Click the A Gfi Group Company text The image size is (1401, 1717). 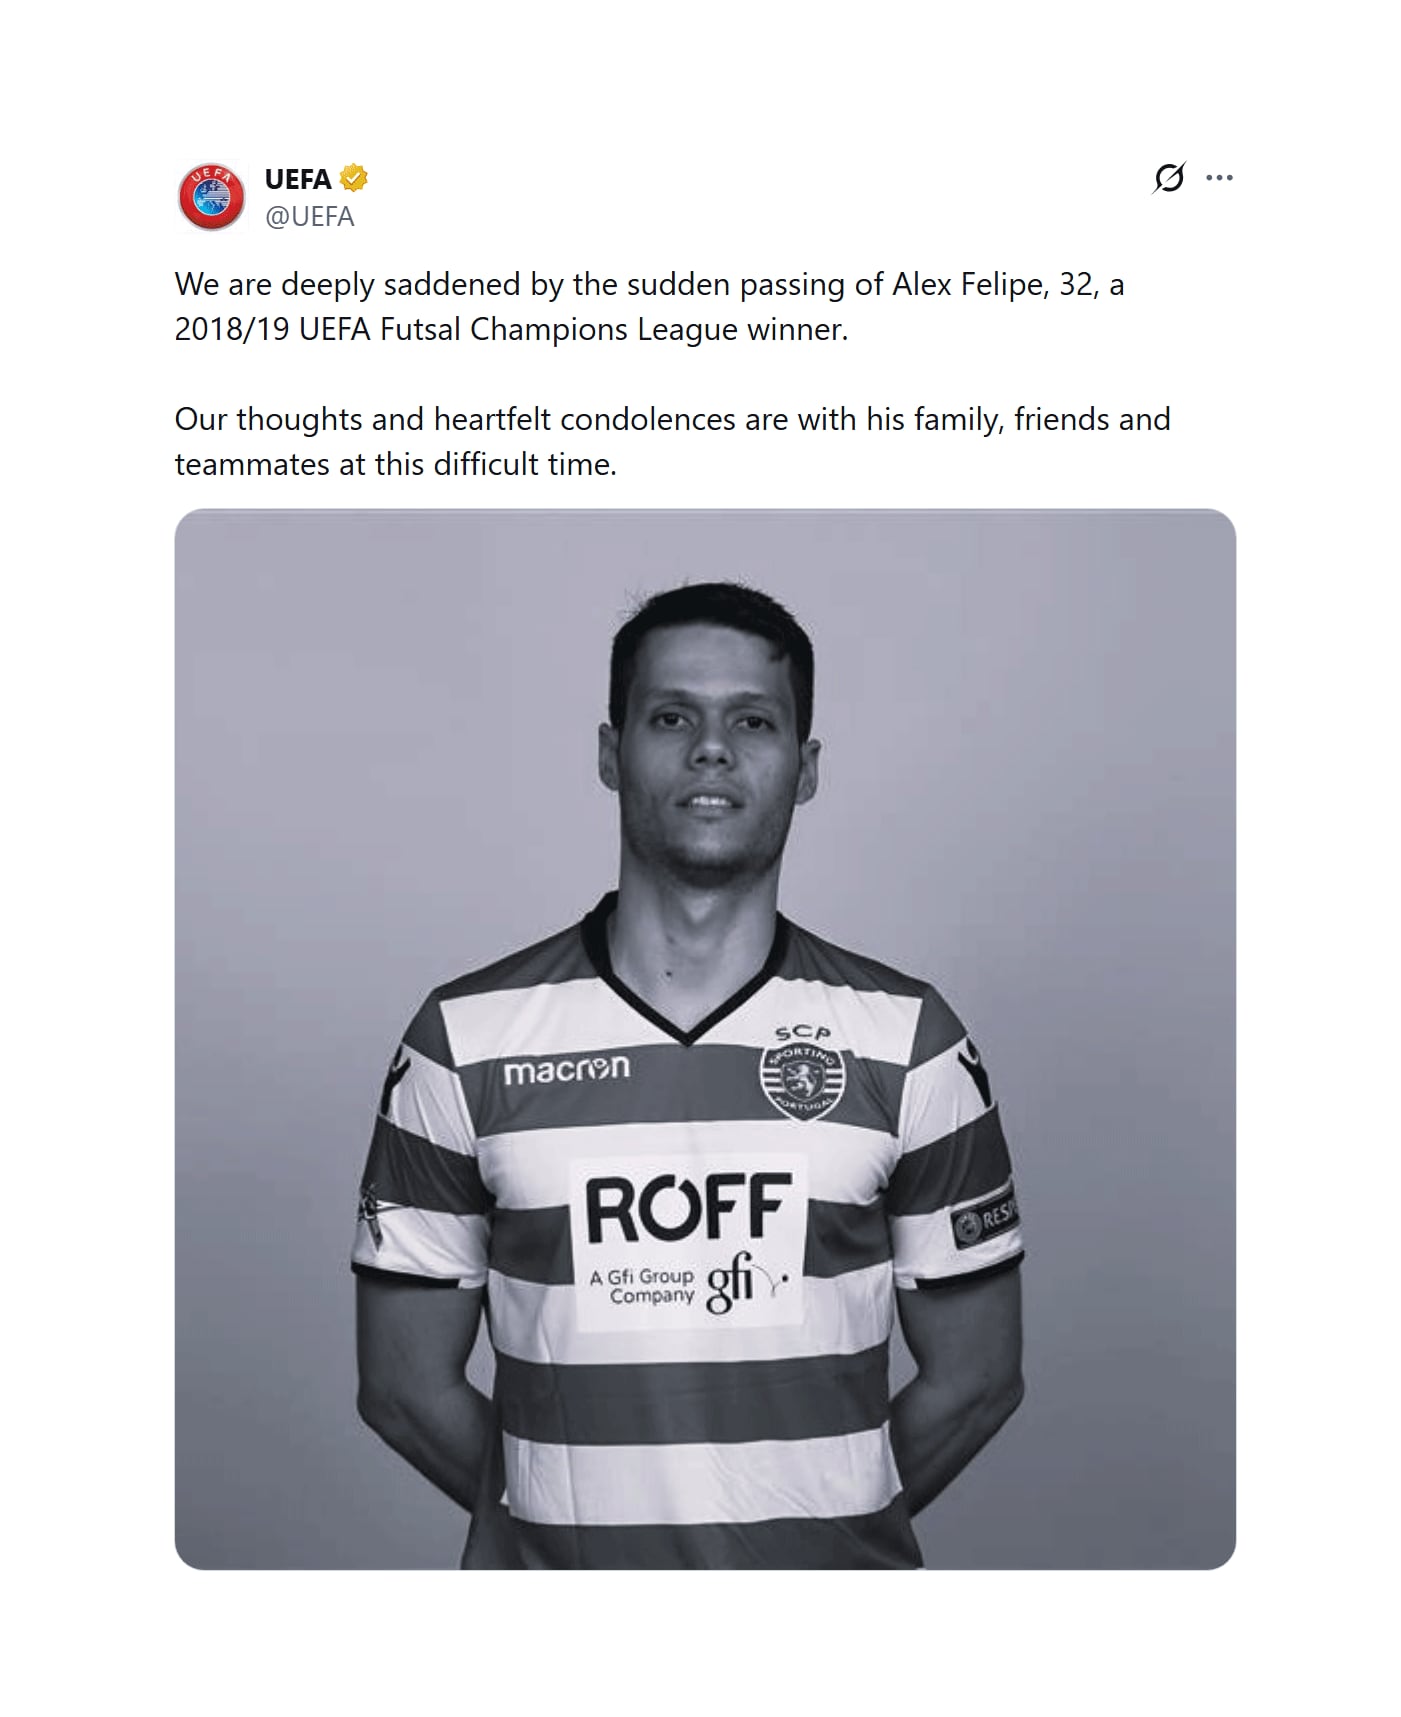pos(641,1286)
